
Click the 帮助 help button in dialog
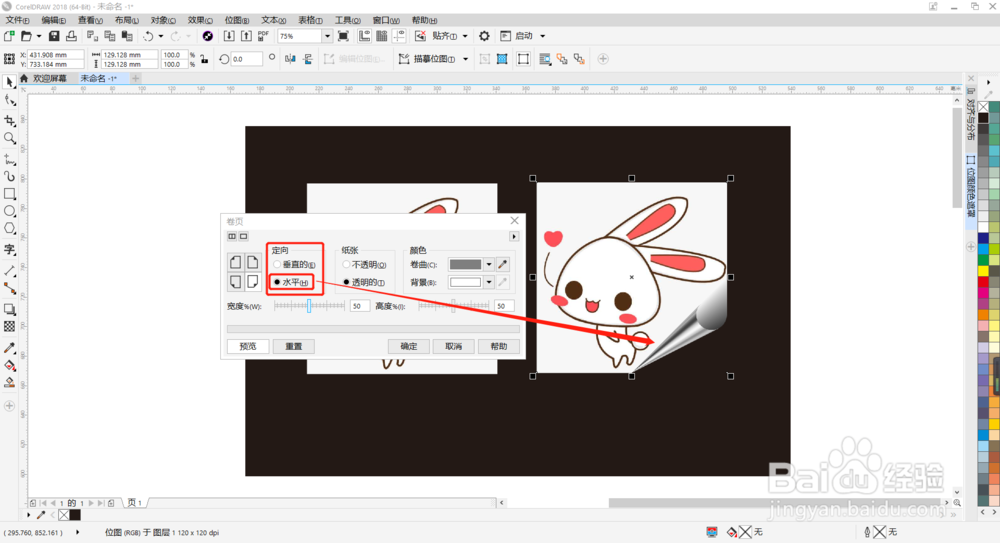click(x=499, y=346)
